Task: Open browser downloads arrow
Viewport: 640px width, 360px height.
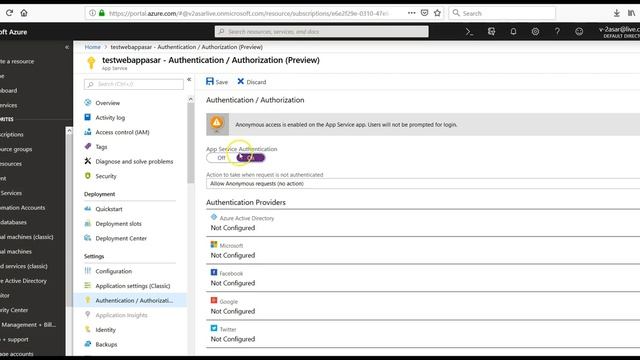Action: click(616, 13)
